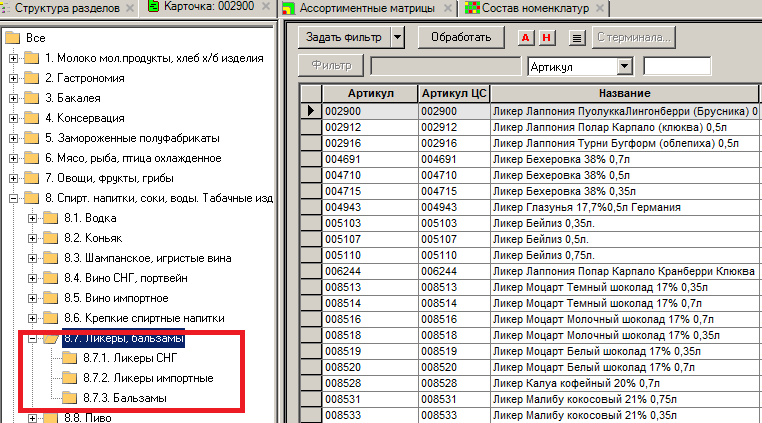The image size is (762, 423).
Task: Collapse the 8. Спирт. напитки node
Action: pyautogui.click(x=13, y=198)
